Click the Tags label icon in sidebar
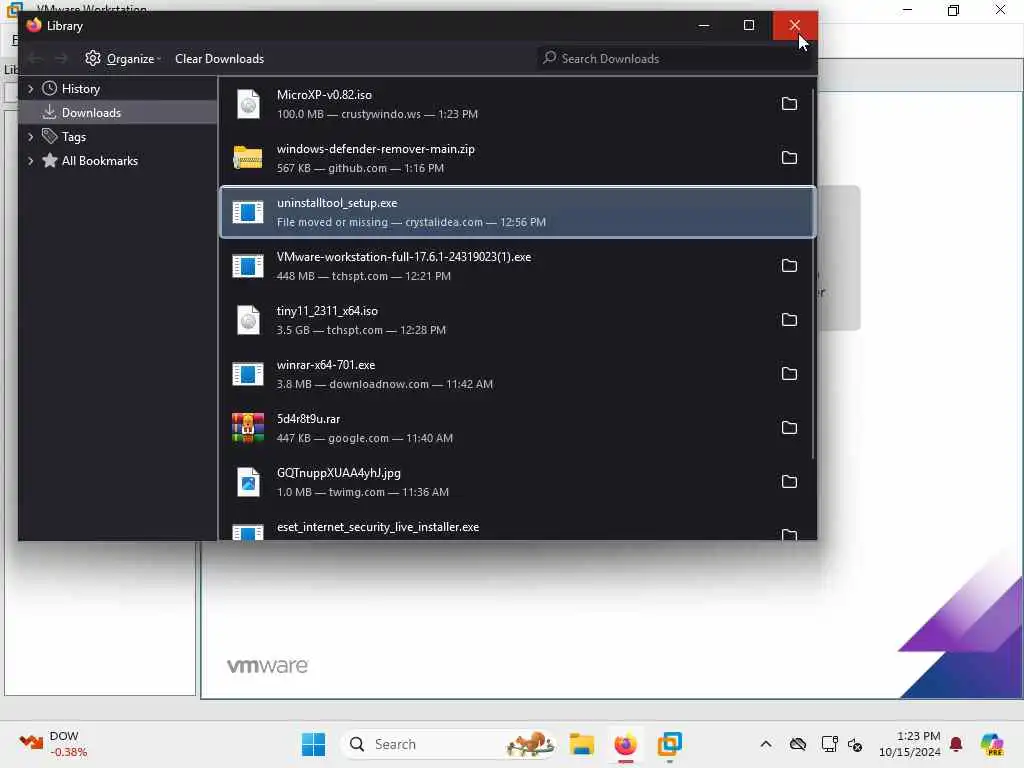Viewport: 1024px width, 768px height. [x=50, y=136]
